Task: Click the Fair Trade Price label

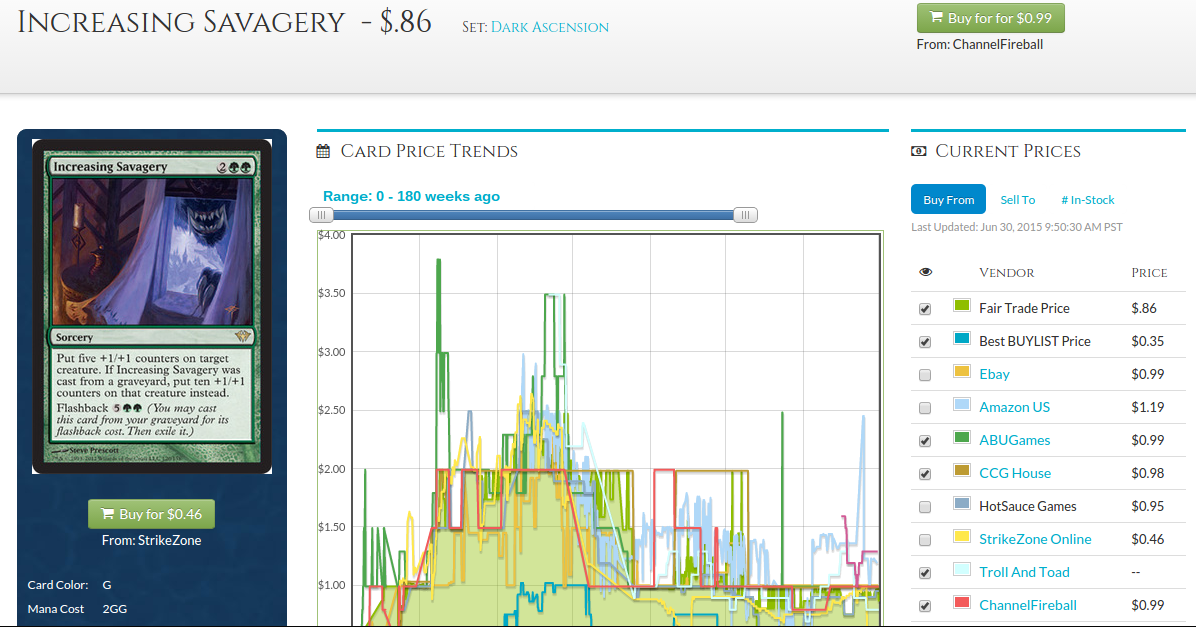Action: (1024, 308)
